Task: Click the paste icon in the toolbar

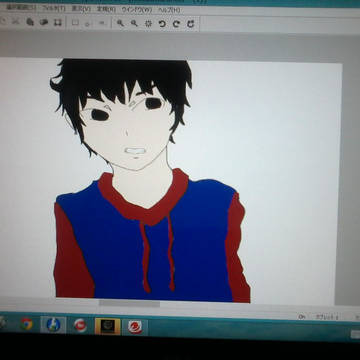Action: [44, 22]
